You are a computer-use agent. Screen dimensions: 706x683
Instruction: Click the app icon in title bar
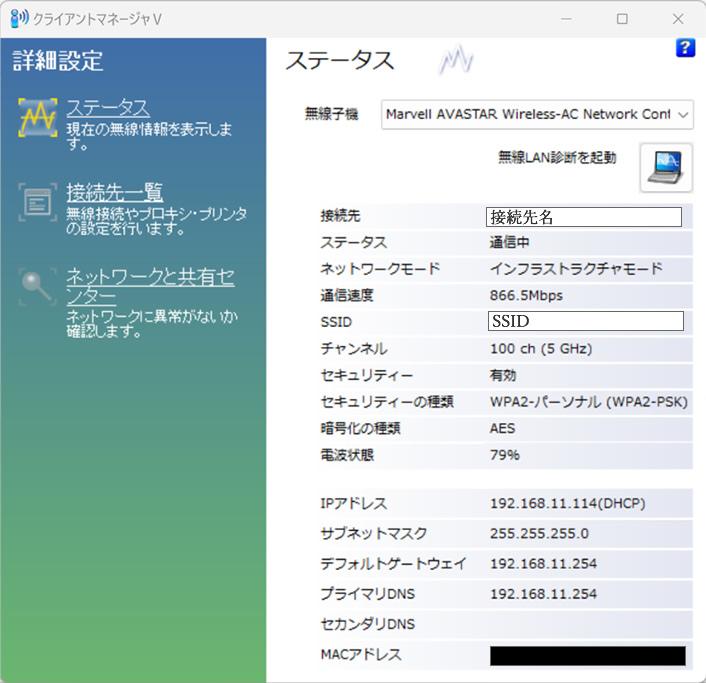pyautogui.click(x=18, y=18)
